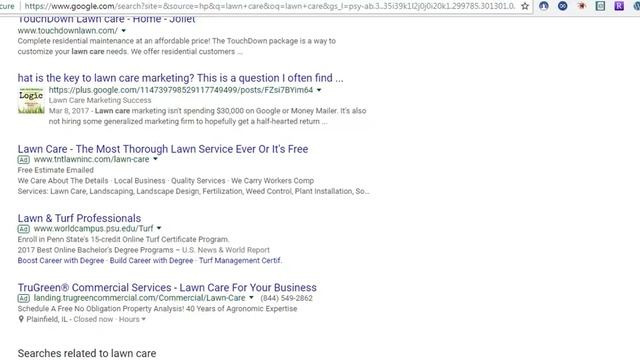Open the map pin icon beside Plainfield, IL
Viewport: 640px width, 360px height.
(x=21, y=319)
